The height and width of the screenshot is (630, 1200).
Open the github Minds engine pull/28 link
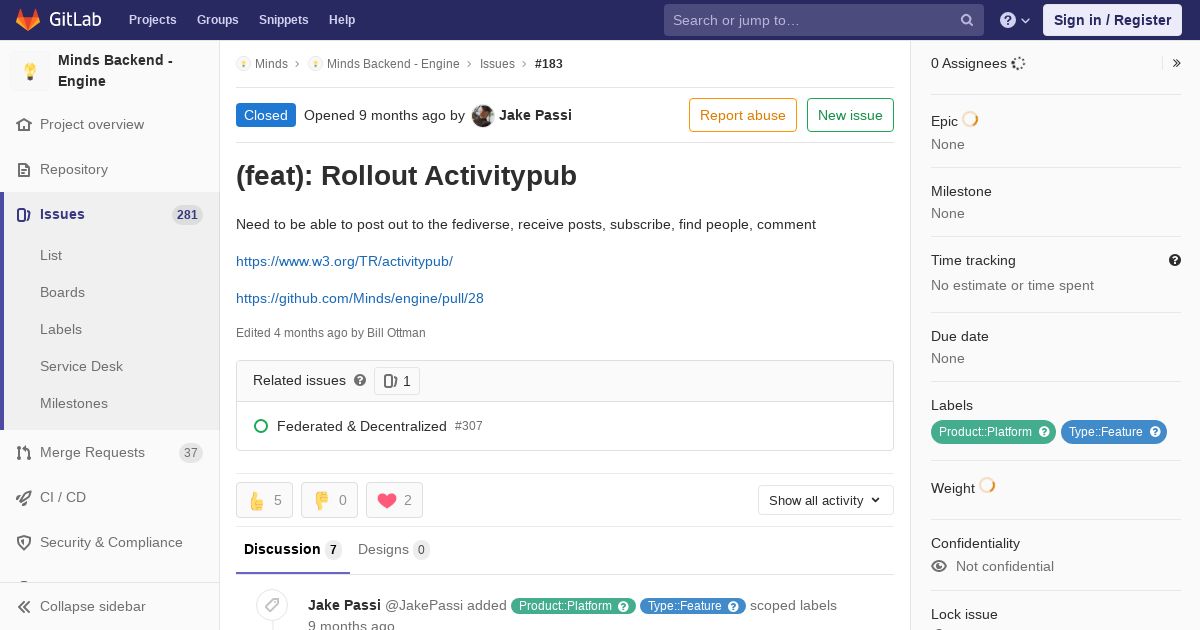(x=360, y=298)
